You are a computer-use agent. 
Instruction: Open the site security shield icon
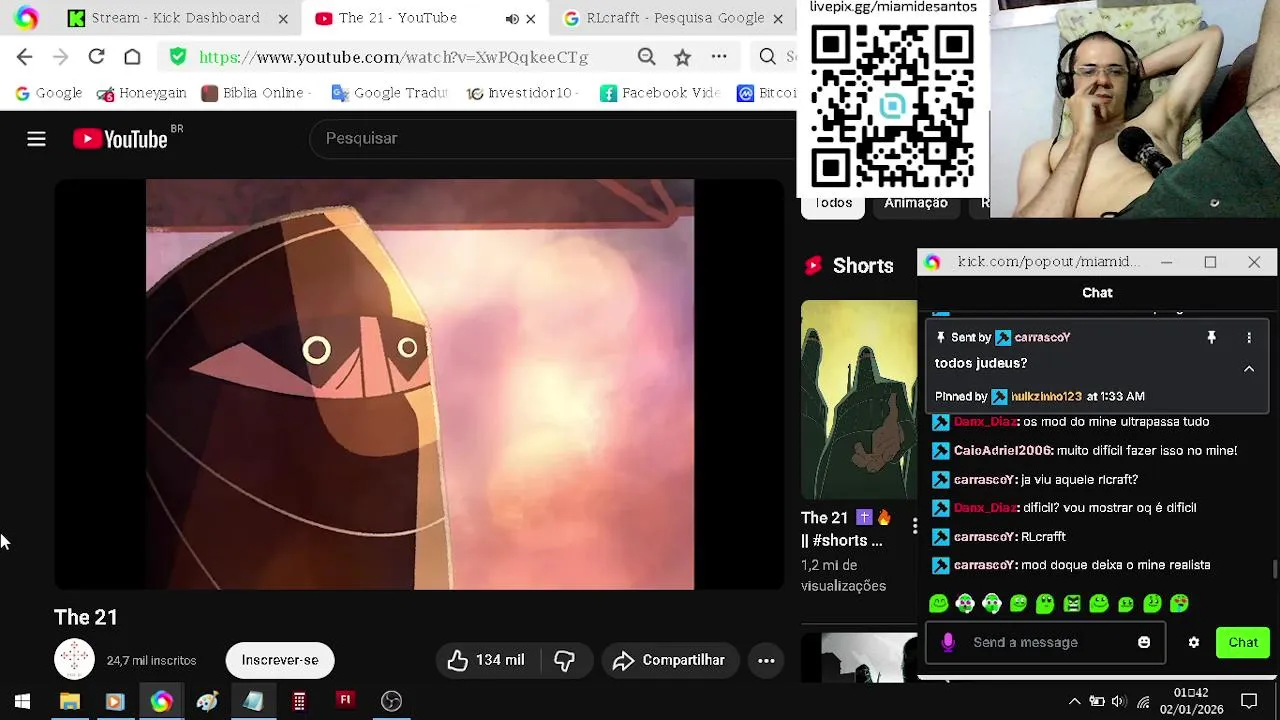178,57
